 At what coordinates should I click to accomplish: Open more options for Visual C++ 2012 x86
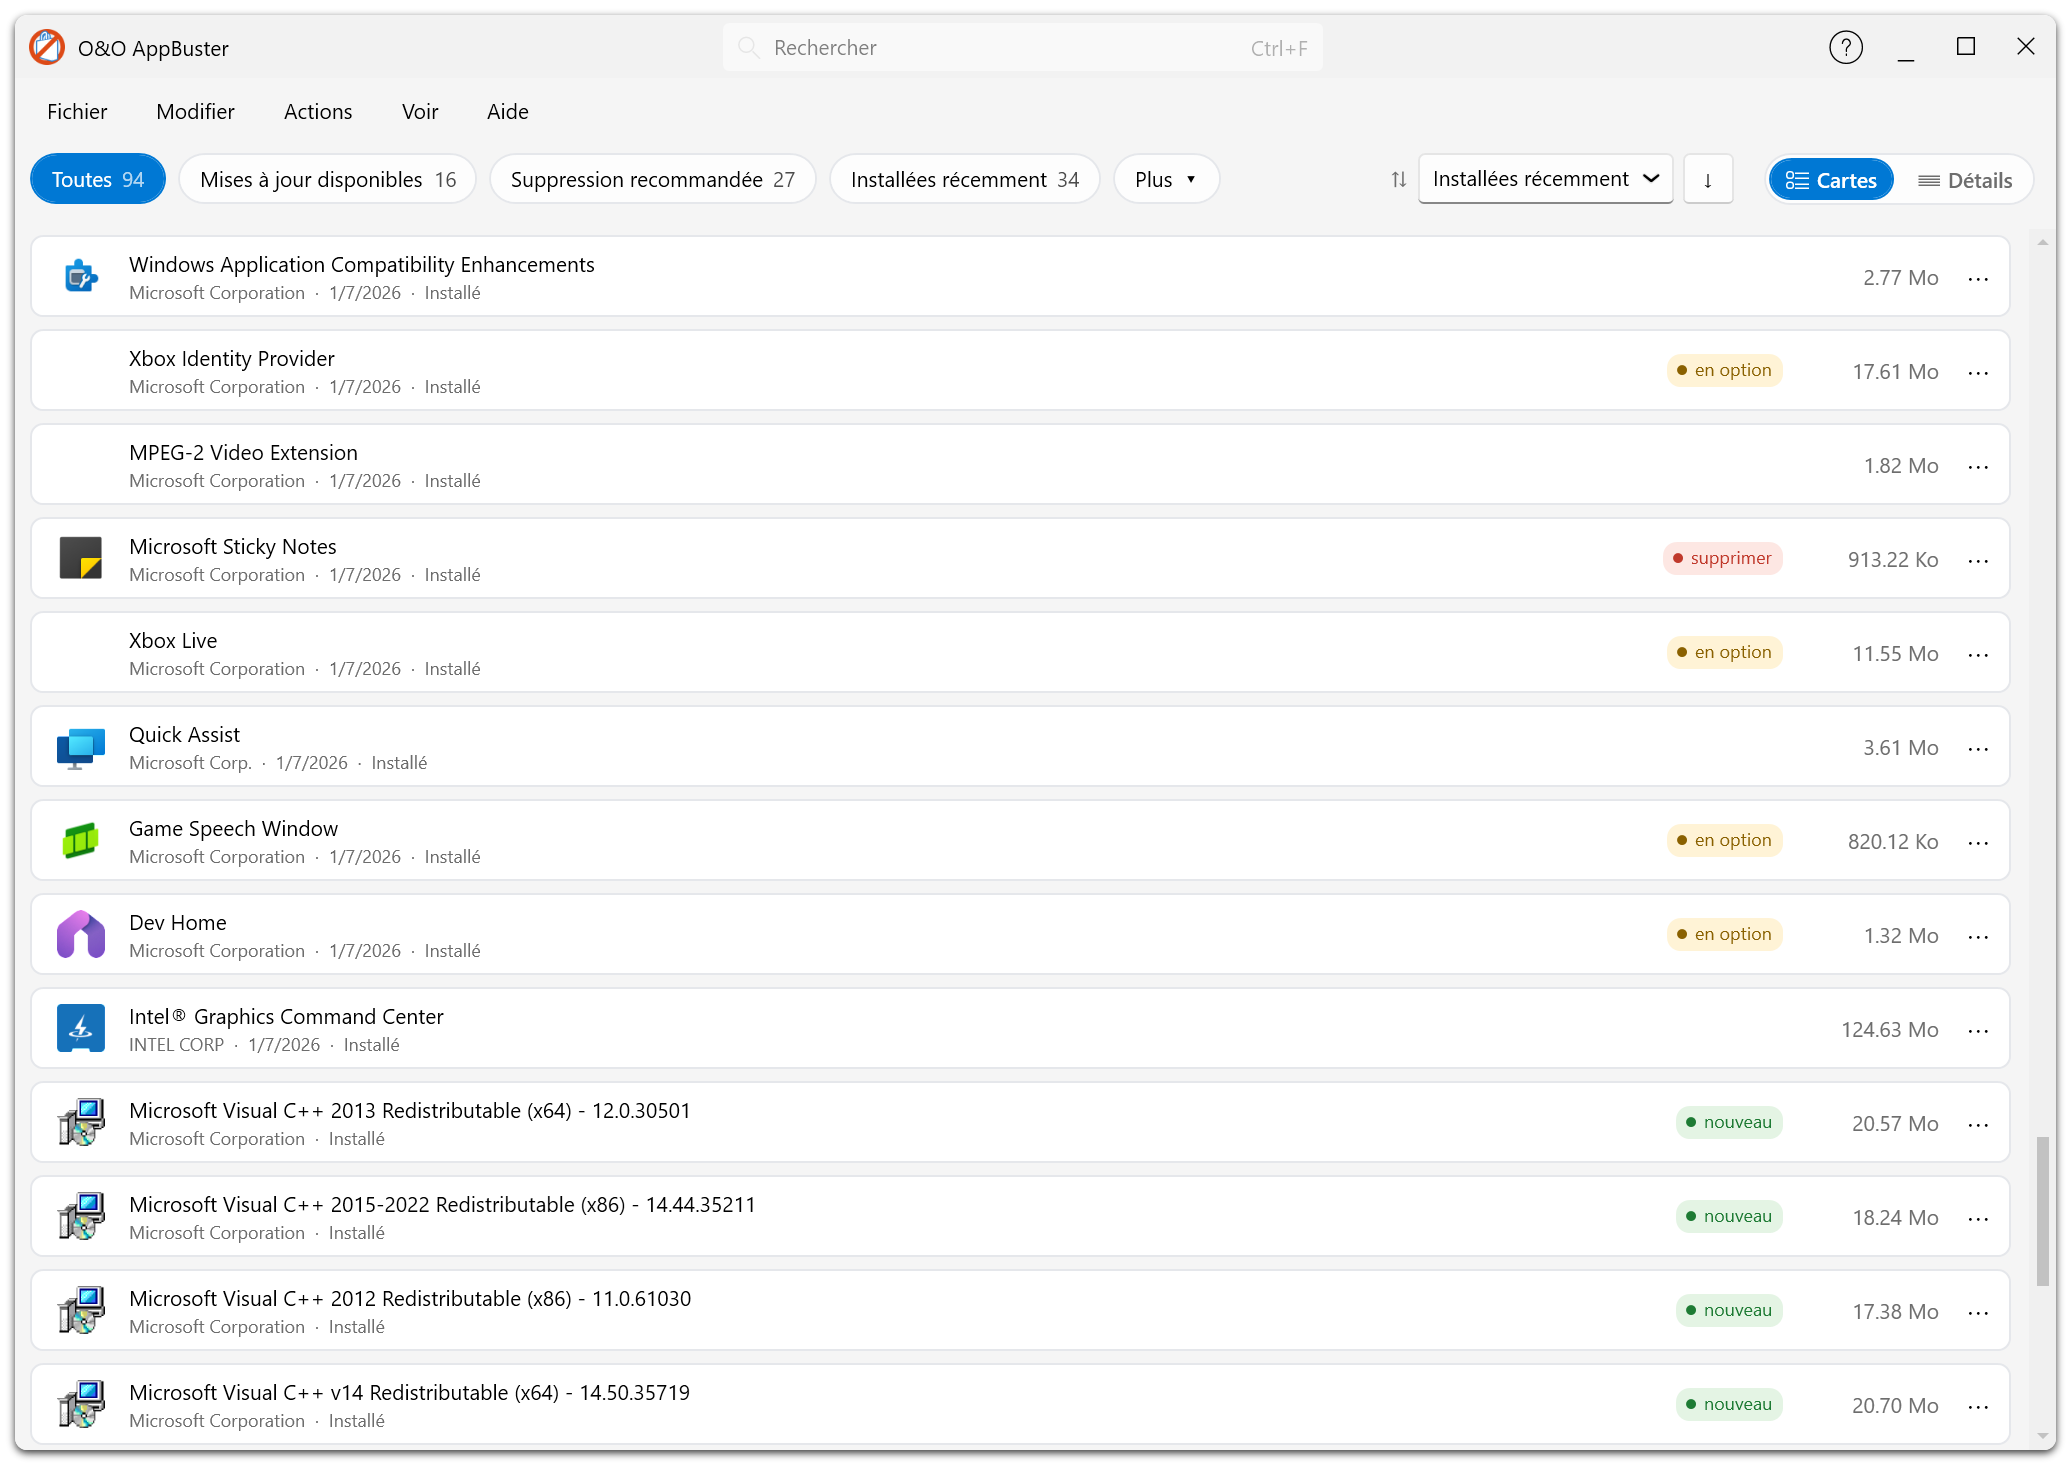click(1978, 1312)
